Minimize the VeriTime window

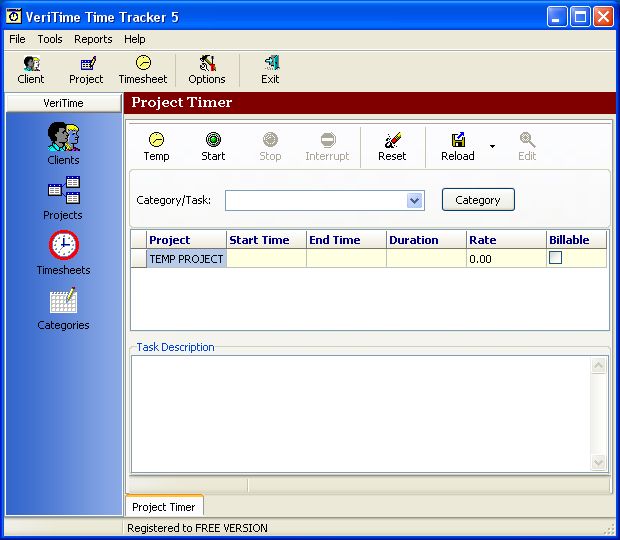(x=556, y=17)
